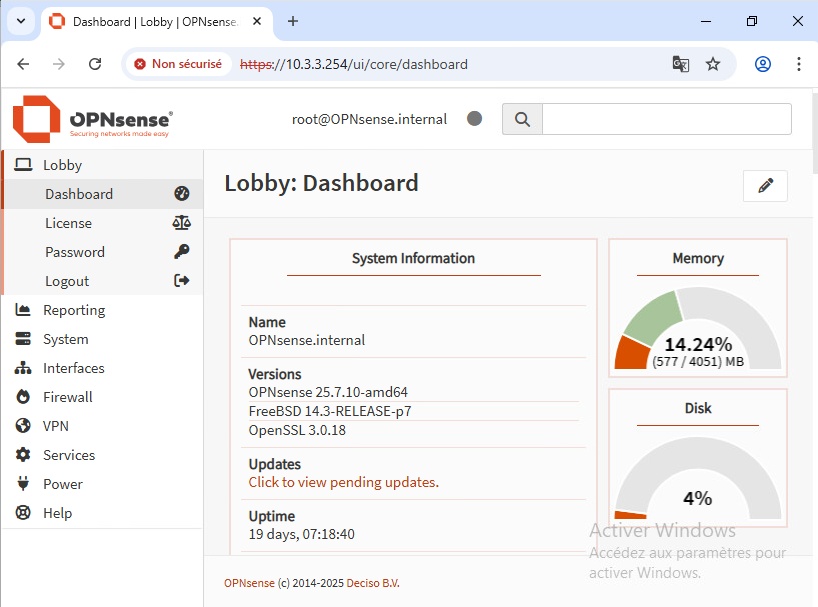The width and height of the screenshot is (818, 607).
Task: Close the Dashboard browser tab
Action: 257,21
